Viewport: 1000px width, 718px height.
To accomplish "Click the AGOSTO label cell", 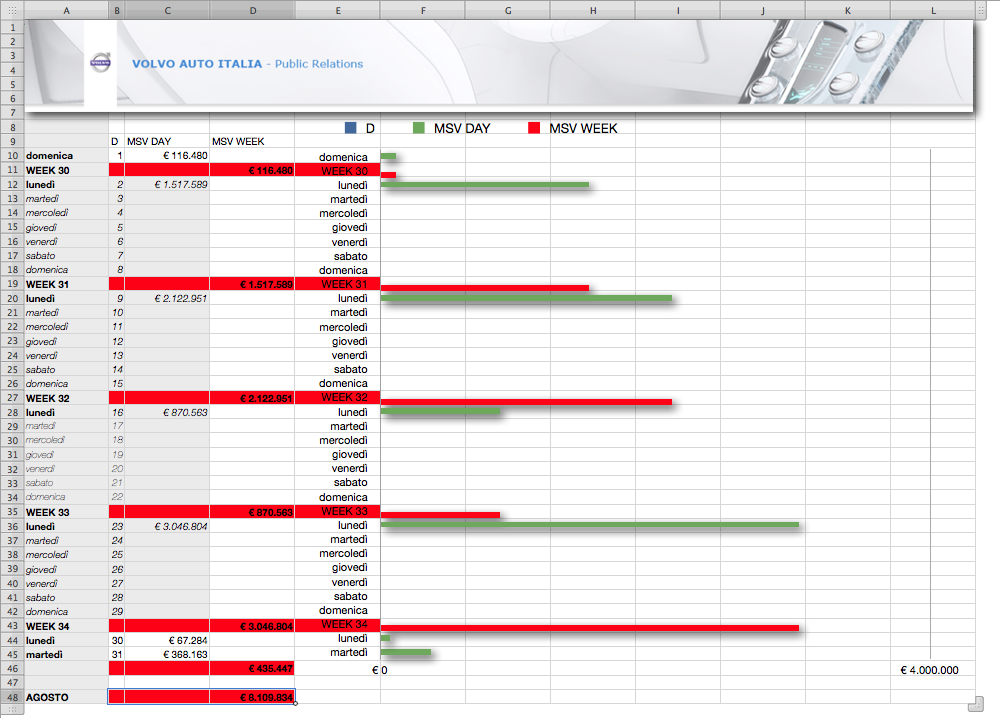I will click(x=66, y=697).
